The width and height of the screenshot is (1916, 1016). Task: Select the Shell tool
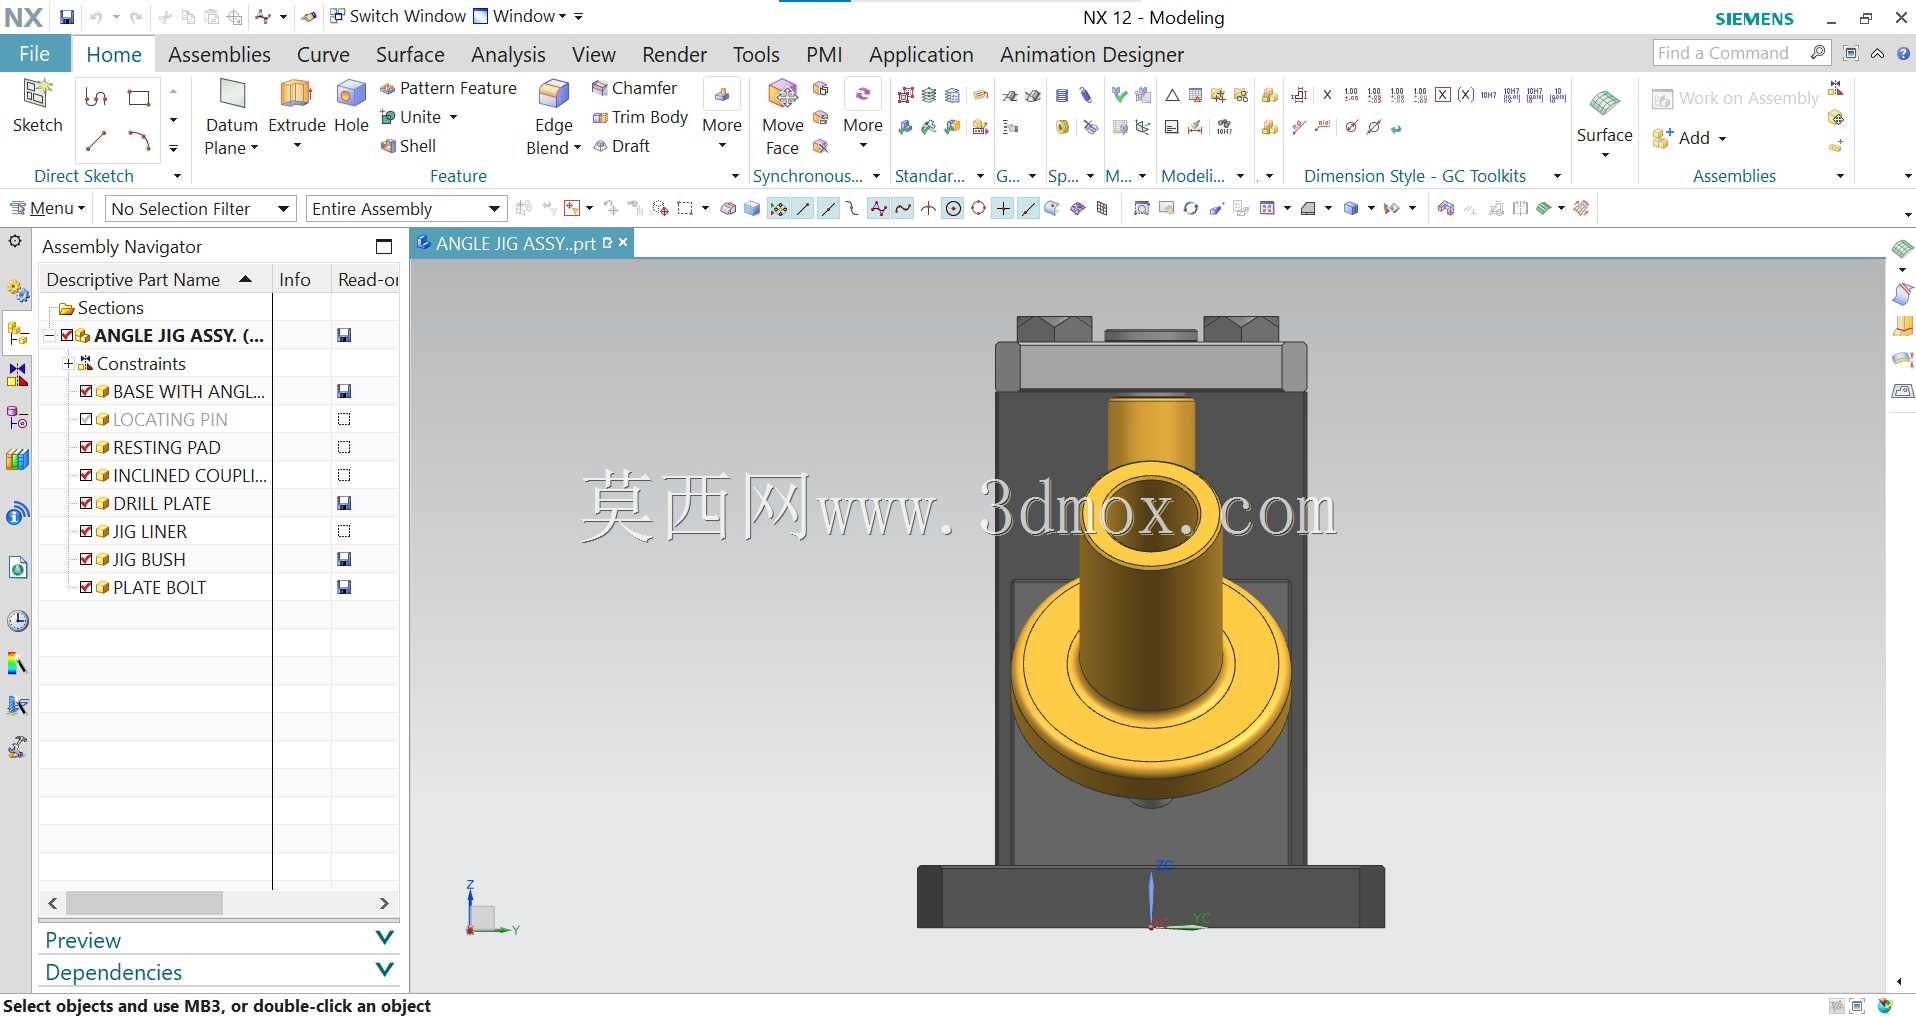[408, 146]
